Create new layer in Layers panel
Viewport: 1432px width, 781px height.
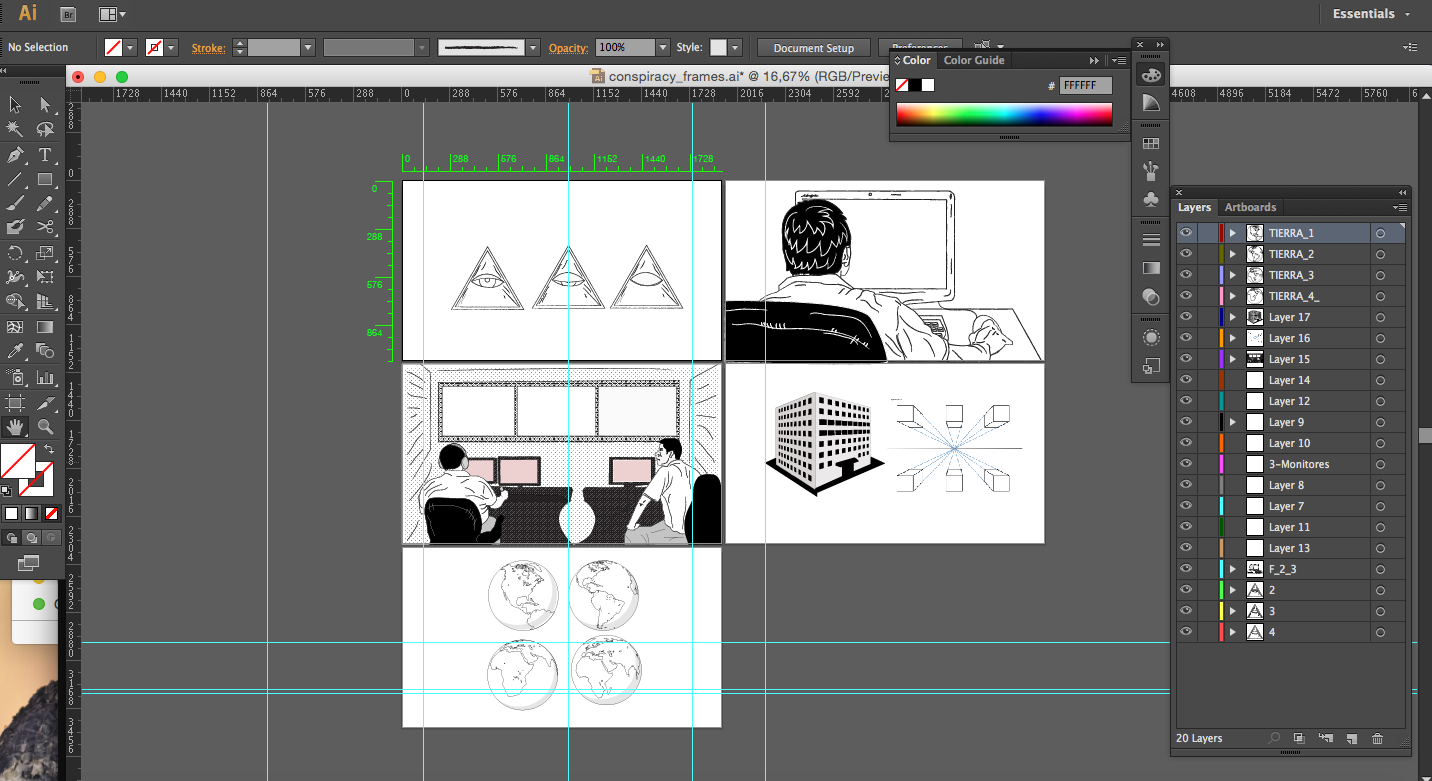pos(1351,738)
